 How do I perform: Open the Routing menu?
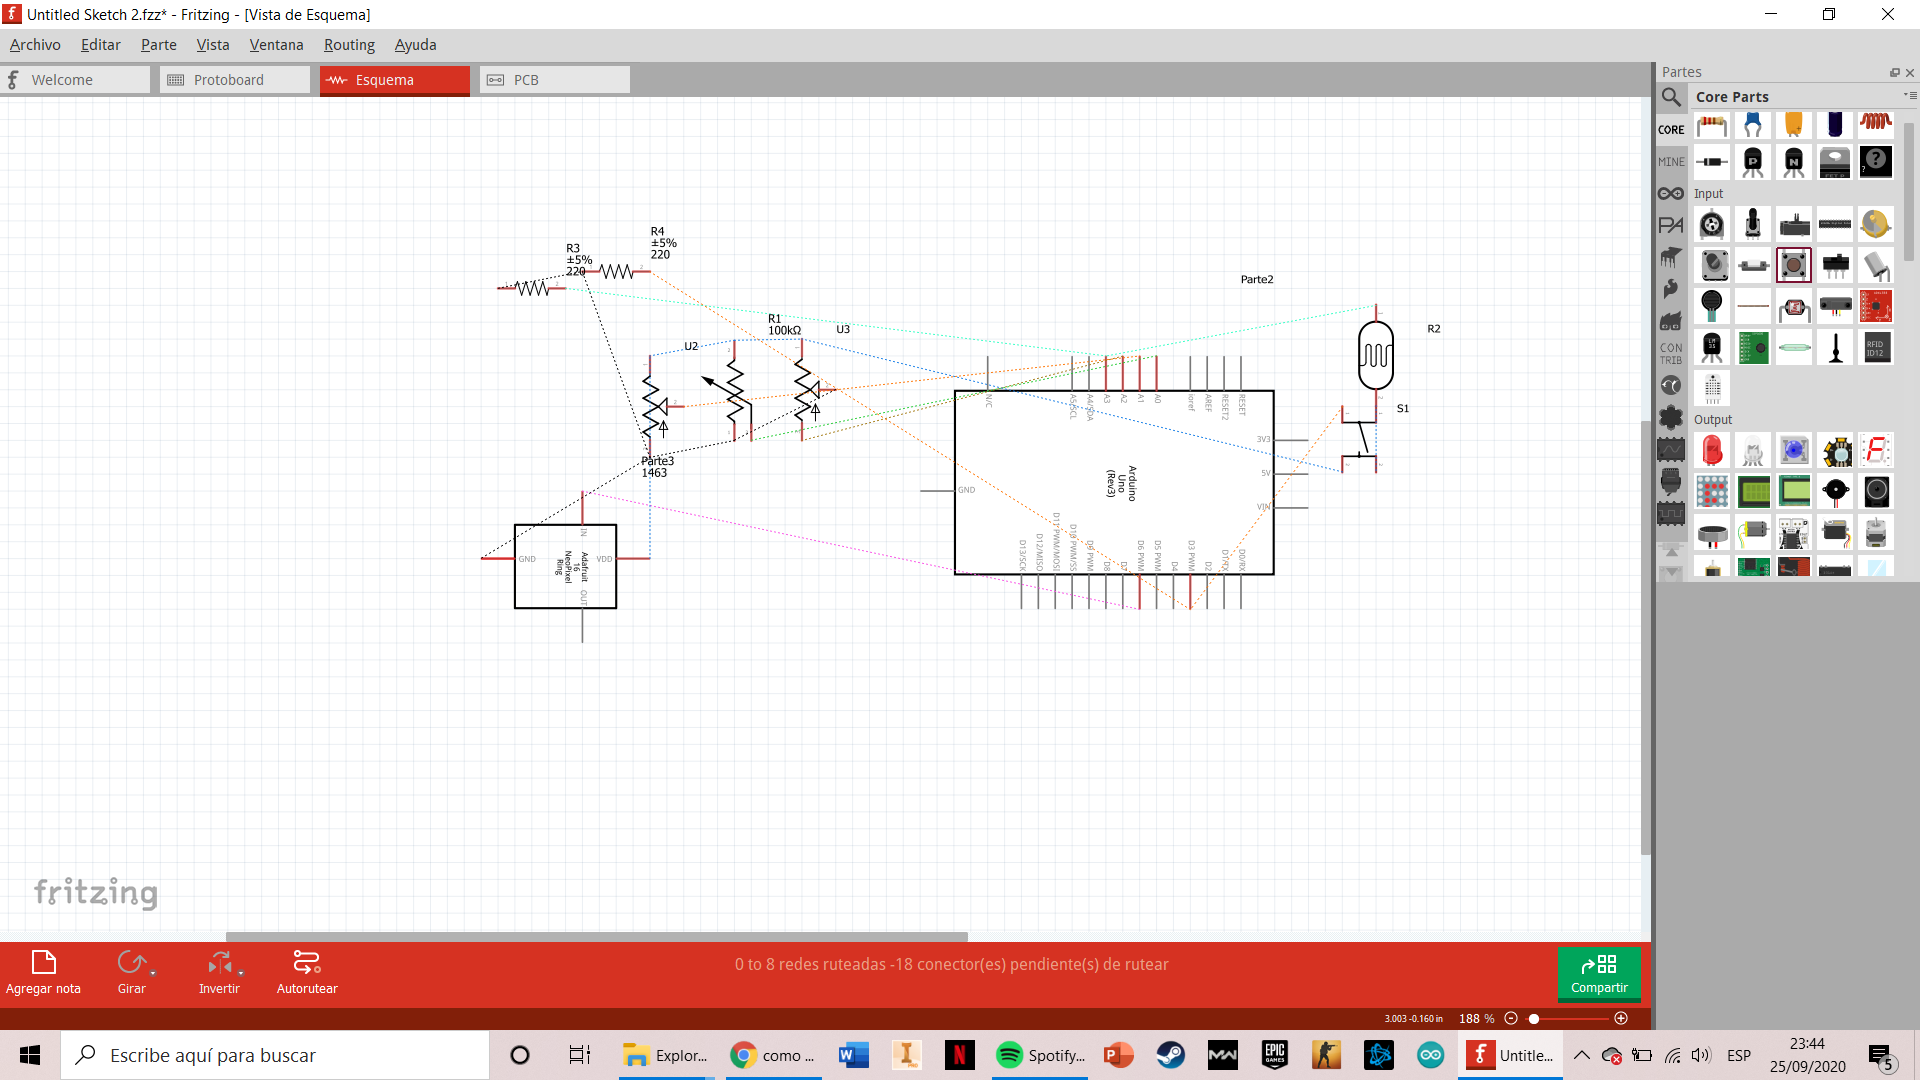point(349,44)
